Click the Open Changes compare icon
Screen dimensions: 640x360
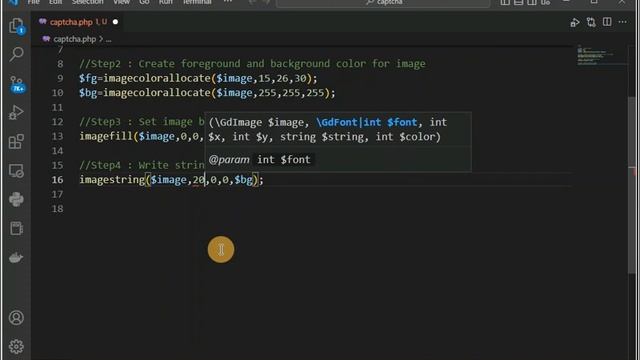(591, 22)
